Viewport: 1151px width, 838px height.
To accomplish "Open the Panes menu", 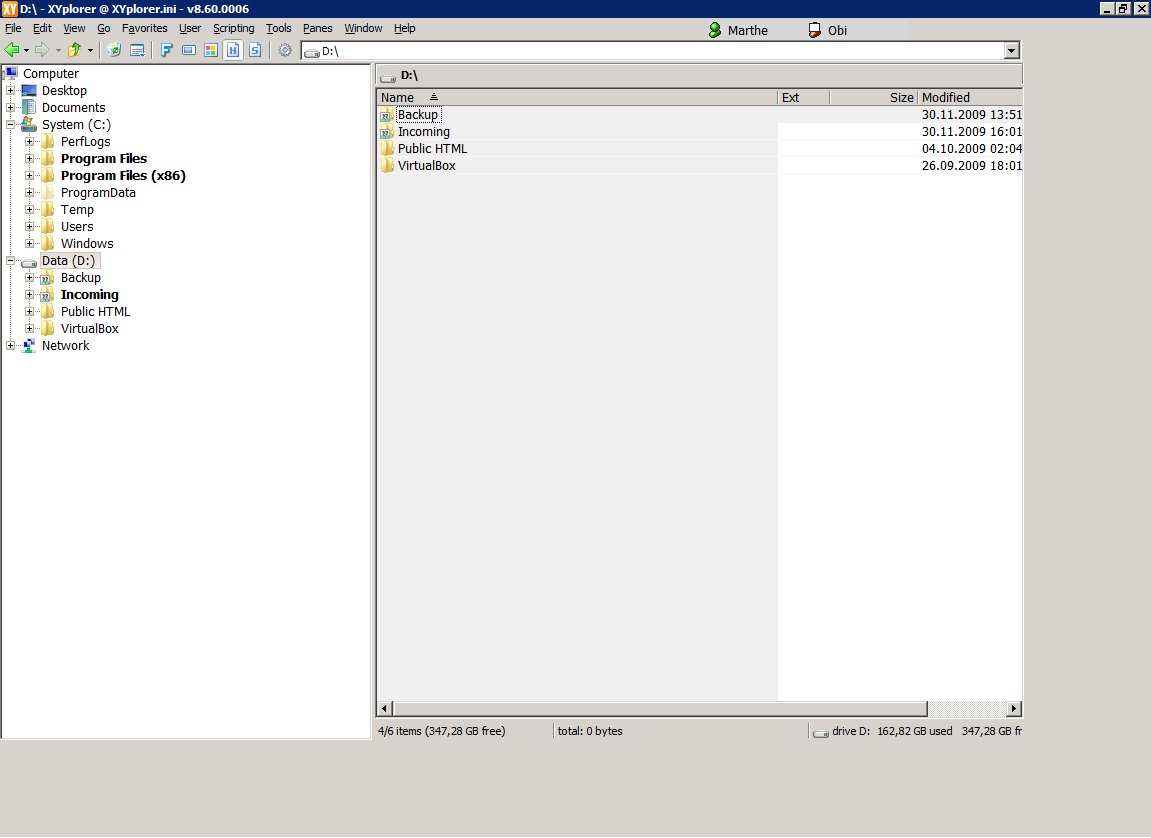I will (317, 28).
